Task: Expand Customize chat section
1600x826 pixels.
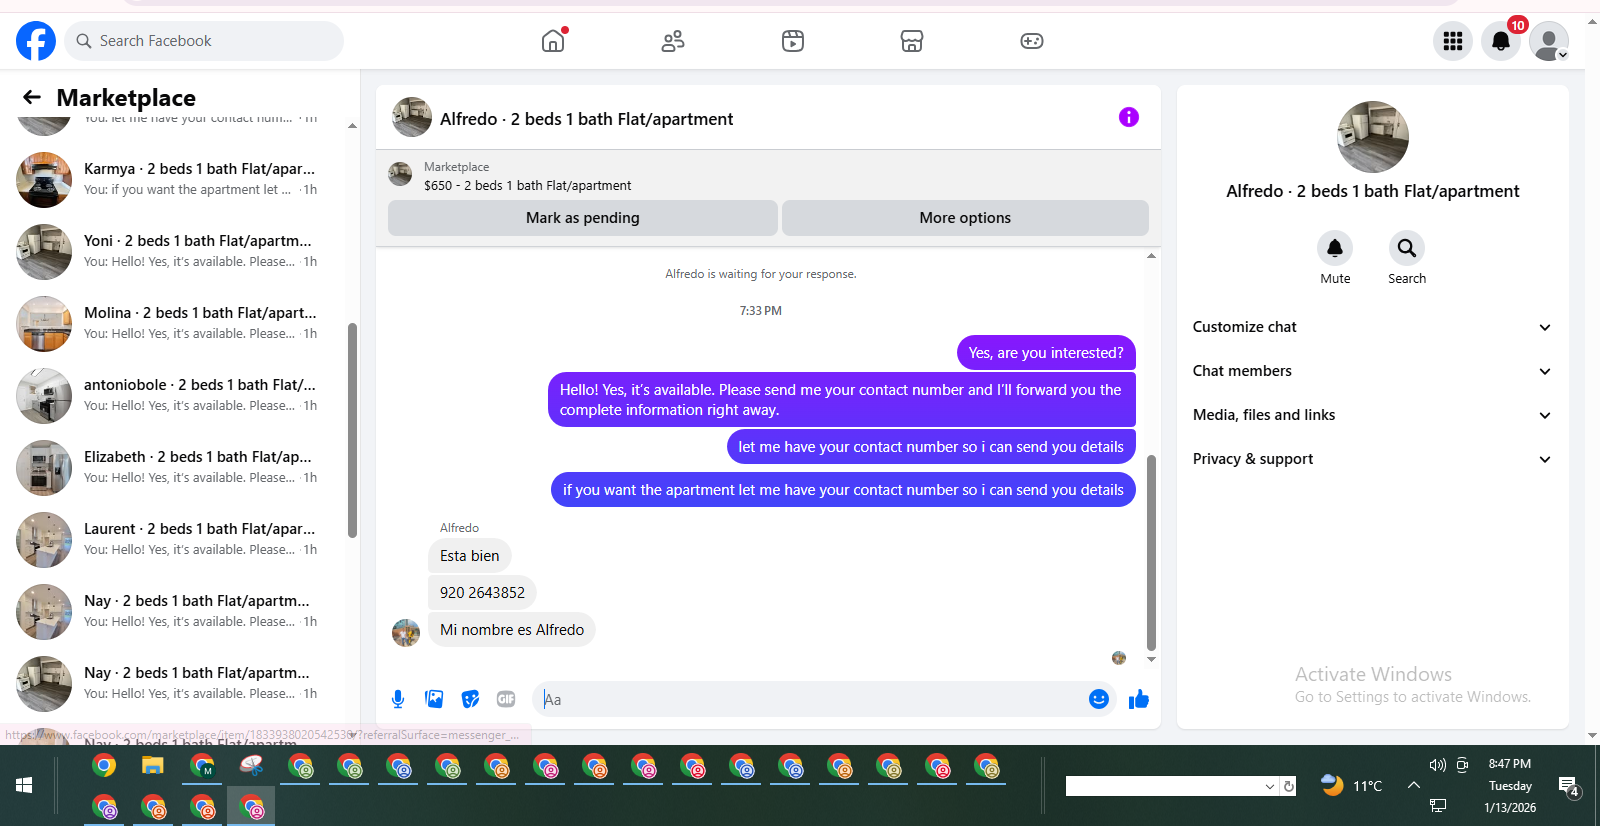Action: 1372,327
